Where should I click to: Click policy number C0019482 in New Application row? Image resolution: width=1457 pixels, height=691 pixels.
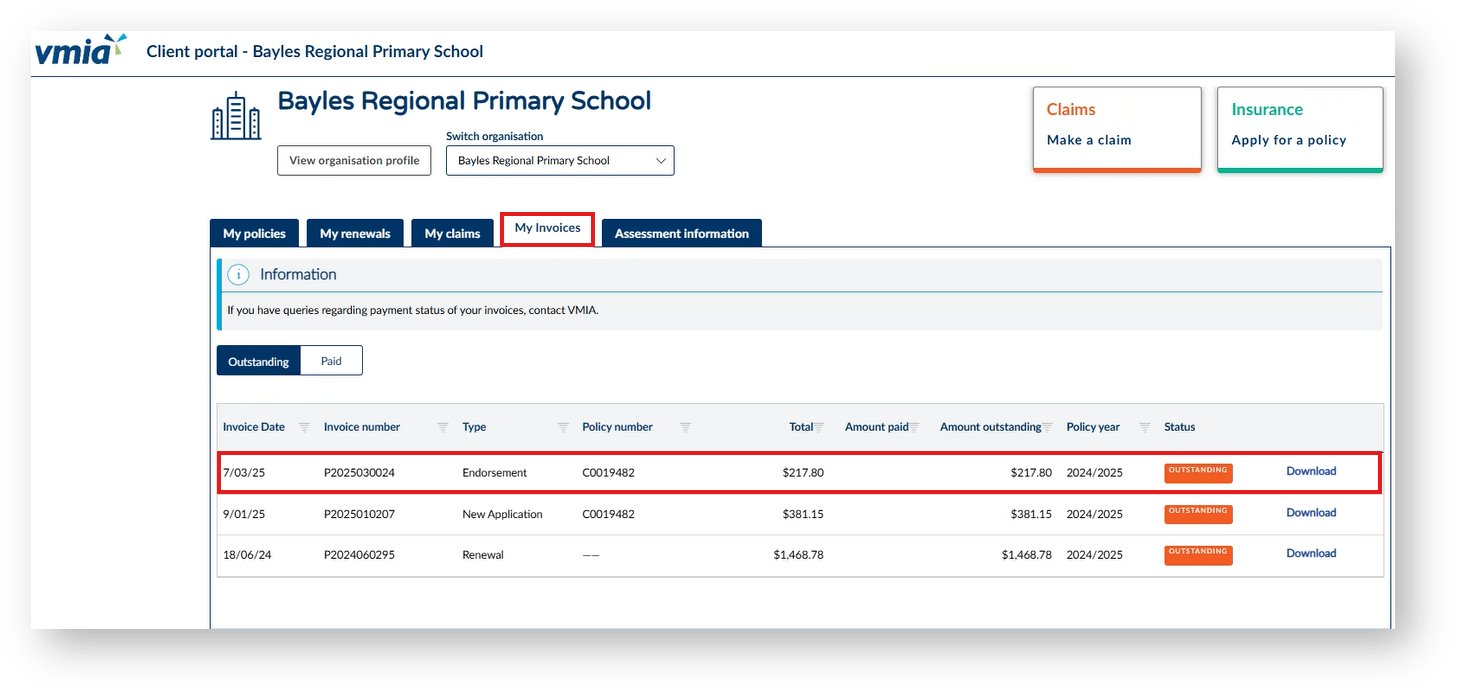coord(608,515)
